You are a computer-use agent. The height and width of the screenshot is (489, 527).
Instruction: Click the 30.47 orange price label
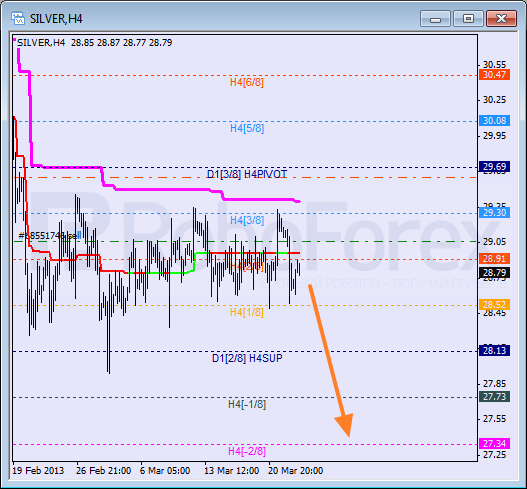click(494, 75)
